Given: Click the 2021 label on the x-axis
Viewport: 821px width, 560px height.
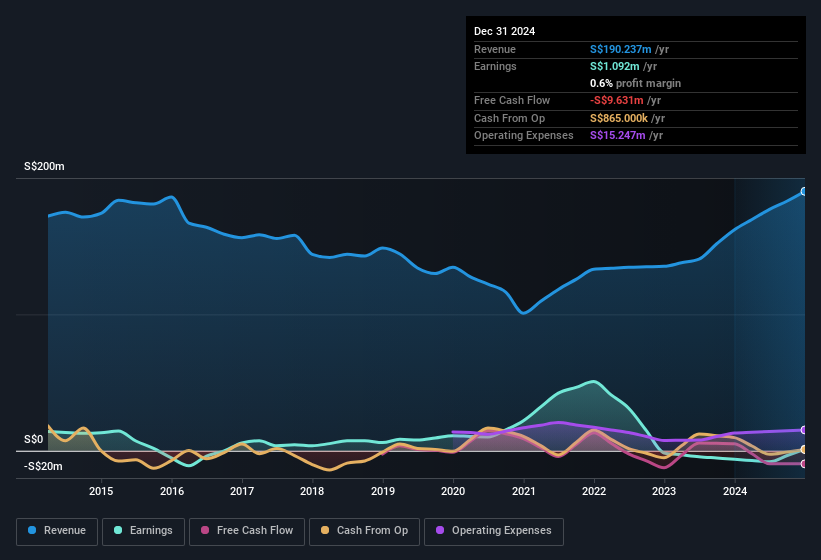Looking at the screenshot, I should pos(524,491).
